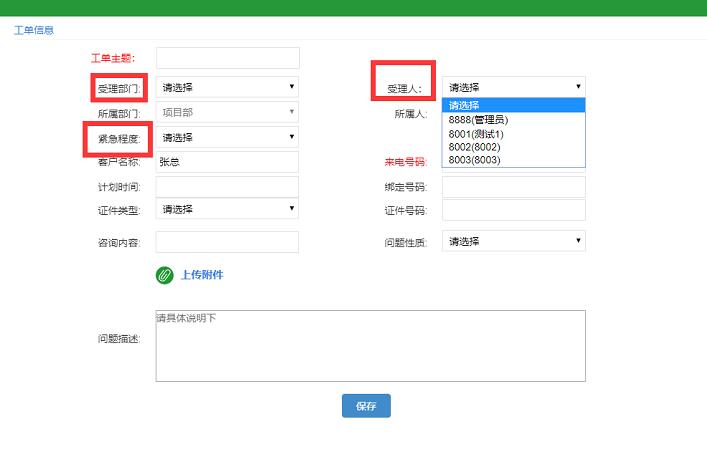Open the 证件类型 dropdown
Viewport: 707px width, 452px height.
227,209
